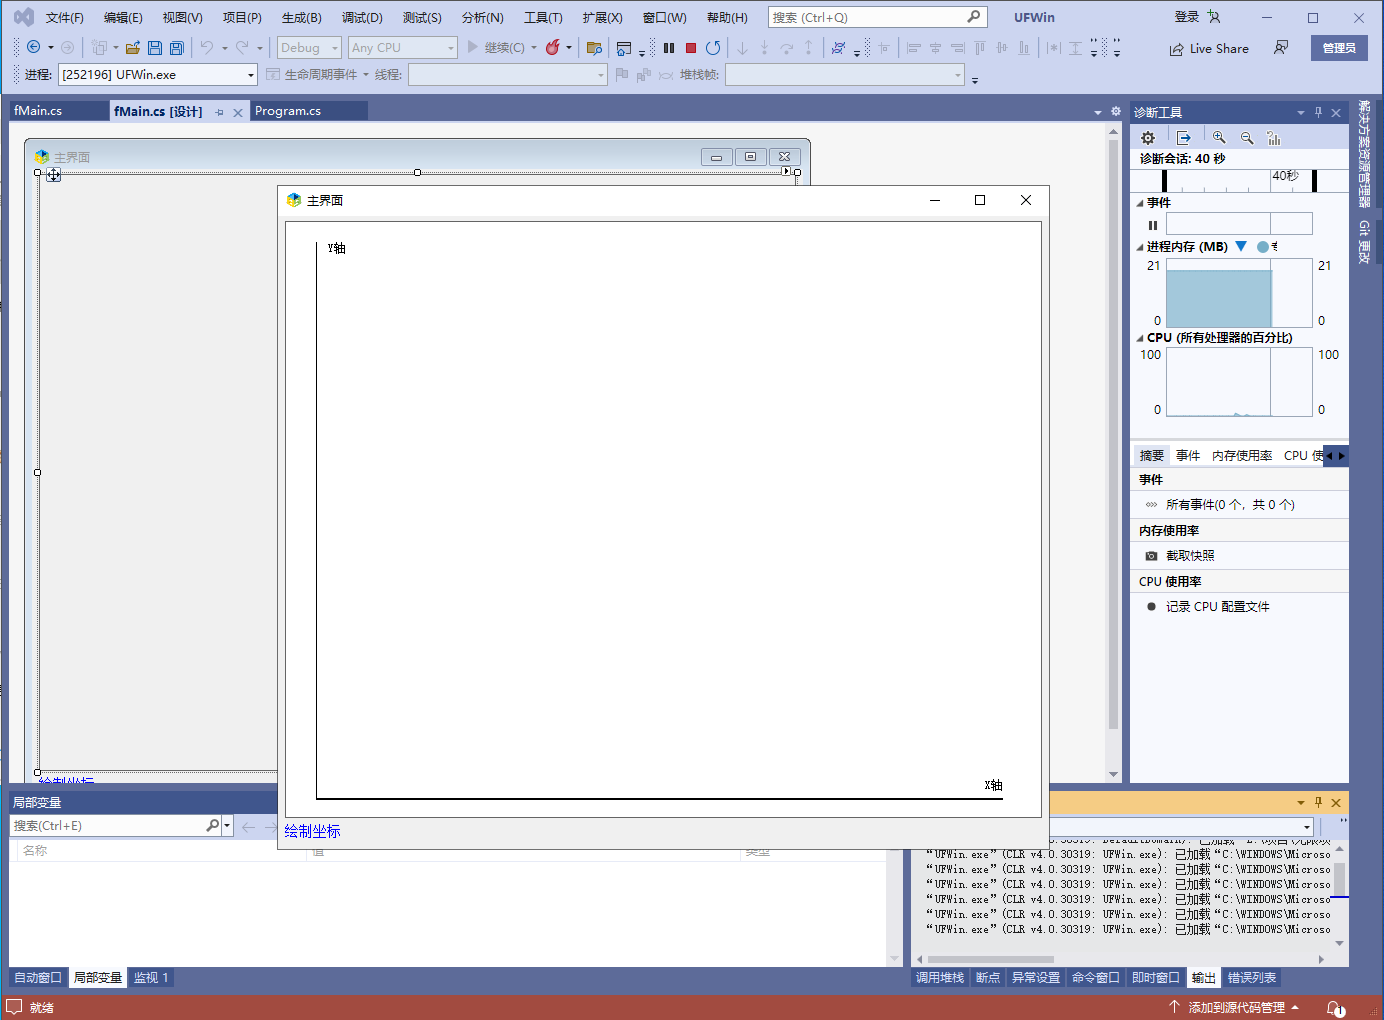Click the feedback person icon
The image size is (1384, 1020).
(1281, 48)
